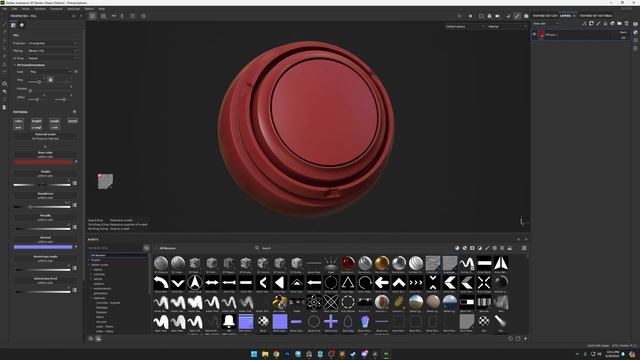
Task: Select the curved arrow alpha thumbnail
Action: pos(161,283)
